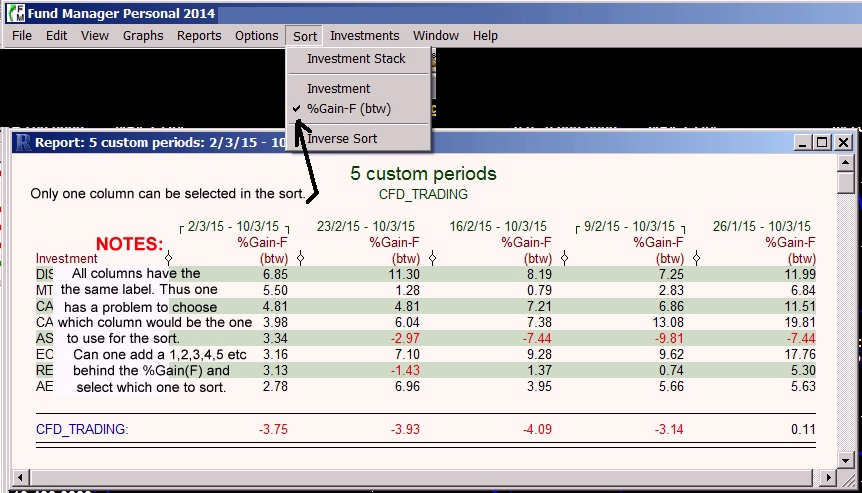Open the Help menu
The image size is (862, 493).
[485, 36]
